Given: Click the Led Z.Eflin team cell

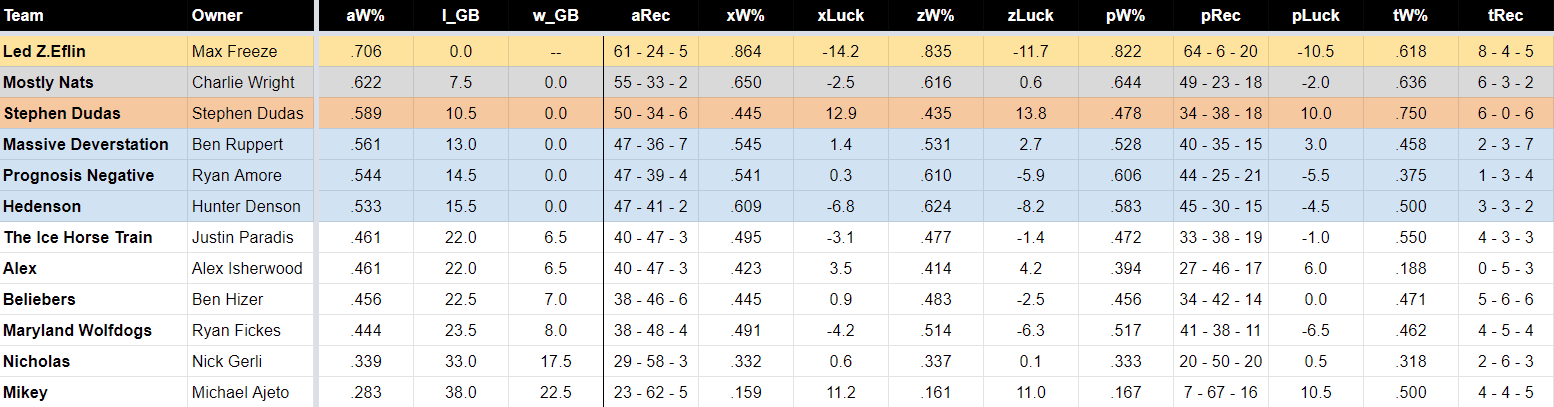Looking at the screenshot, I should 94,50.
